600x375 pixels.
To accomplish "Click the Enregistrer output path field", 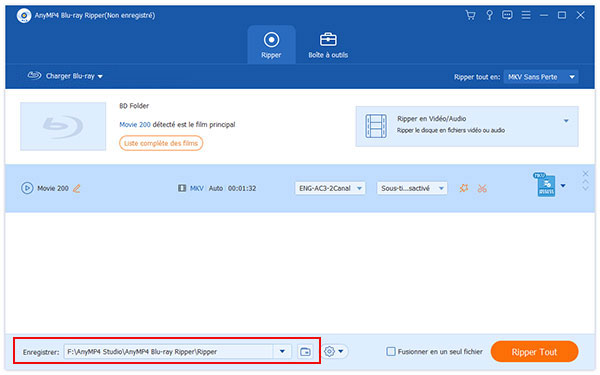I will pos(168,351).
